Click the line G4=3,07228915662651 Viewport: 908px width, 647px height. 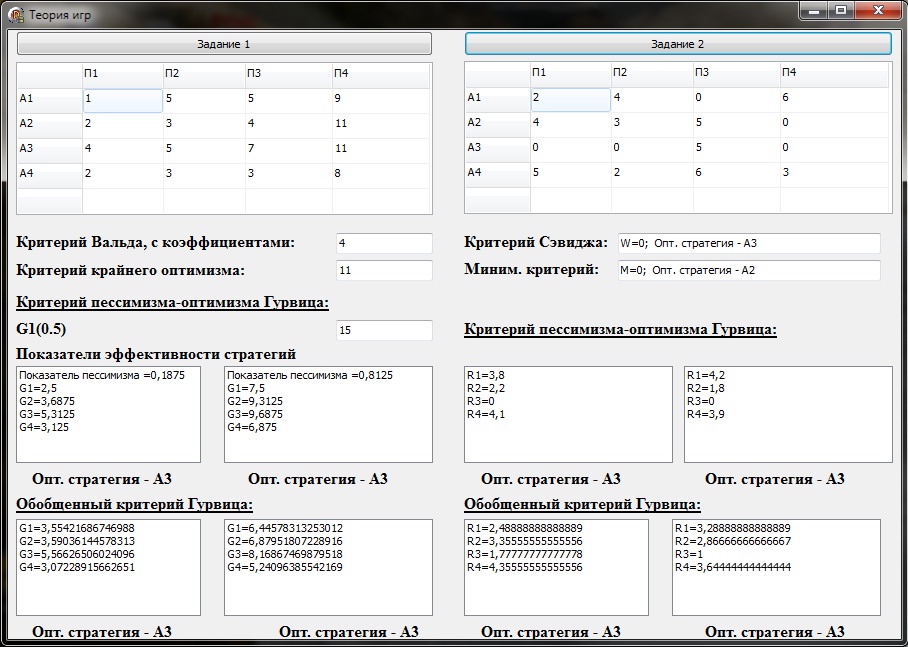[x=77, y=567]
